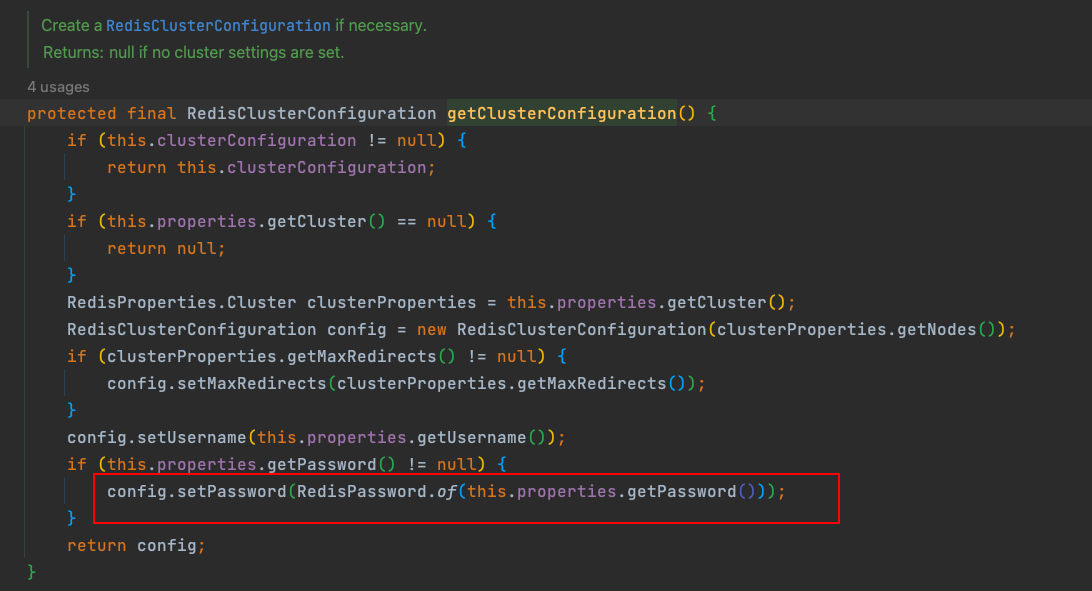Select the "RedisPassword" class reference

361,492
